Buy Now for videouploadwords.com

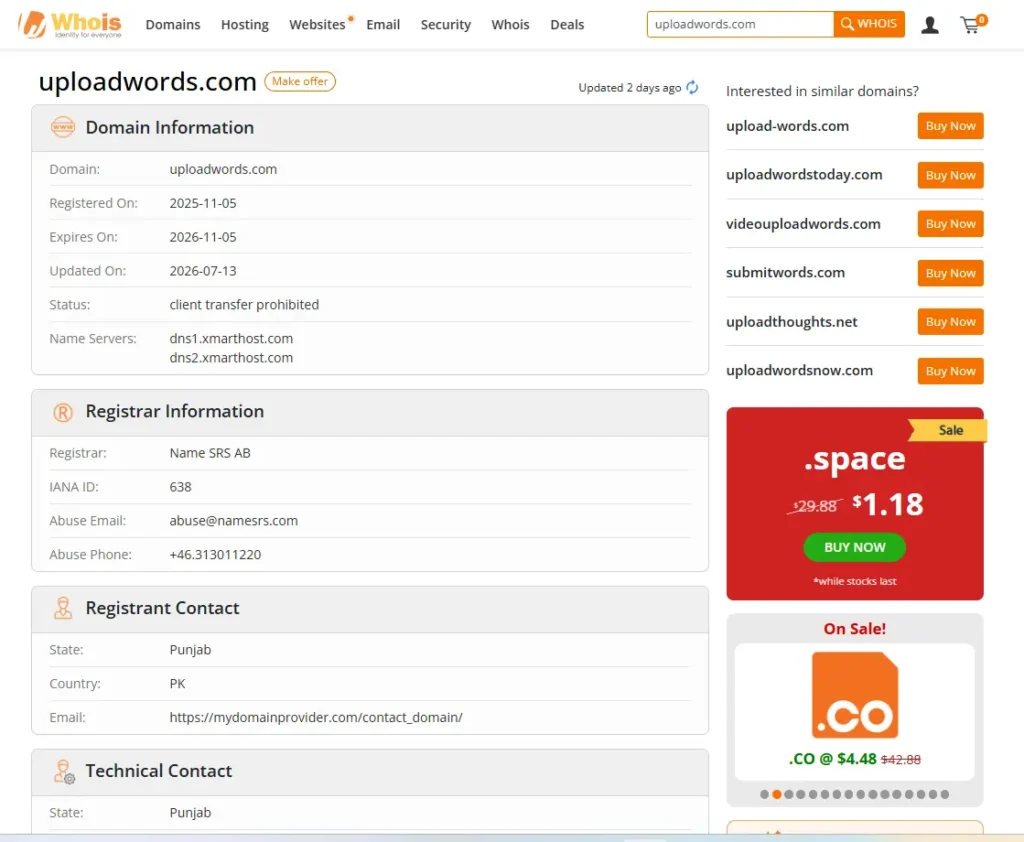[x=950, y=224]
